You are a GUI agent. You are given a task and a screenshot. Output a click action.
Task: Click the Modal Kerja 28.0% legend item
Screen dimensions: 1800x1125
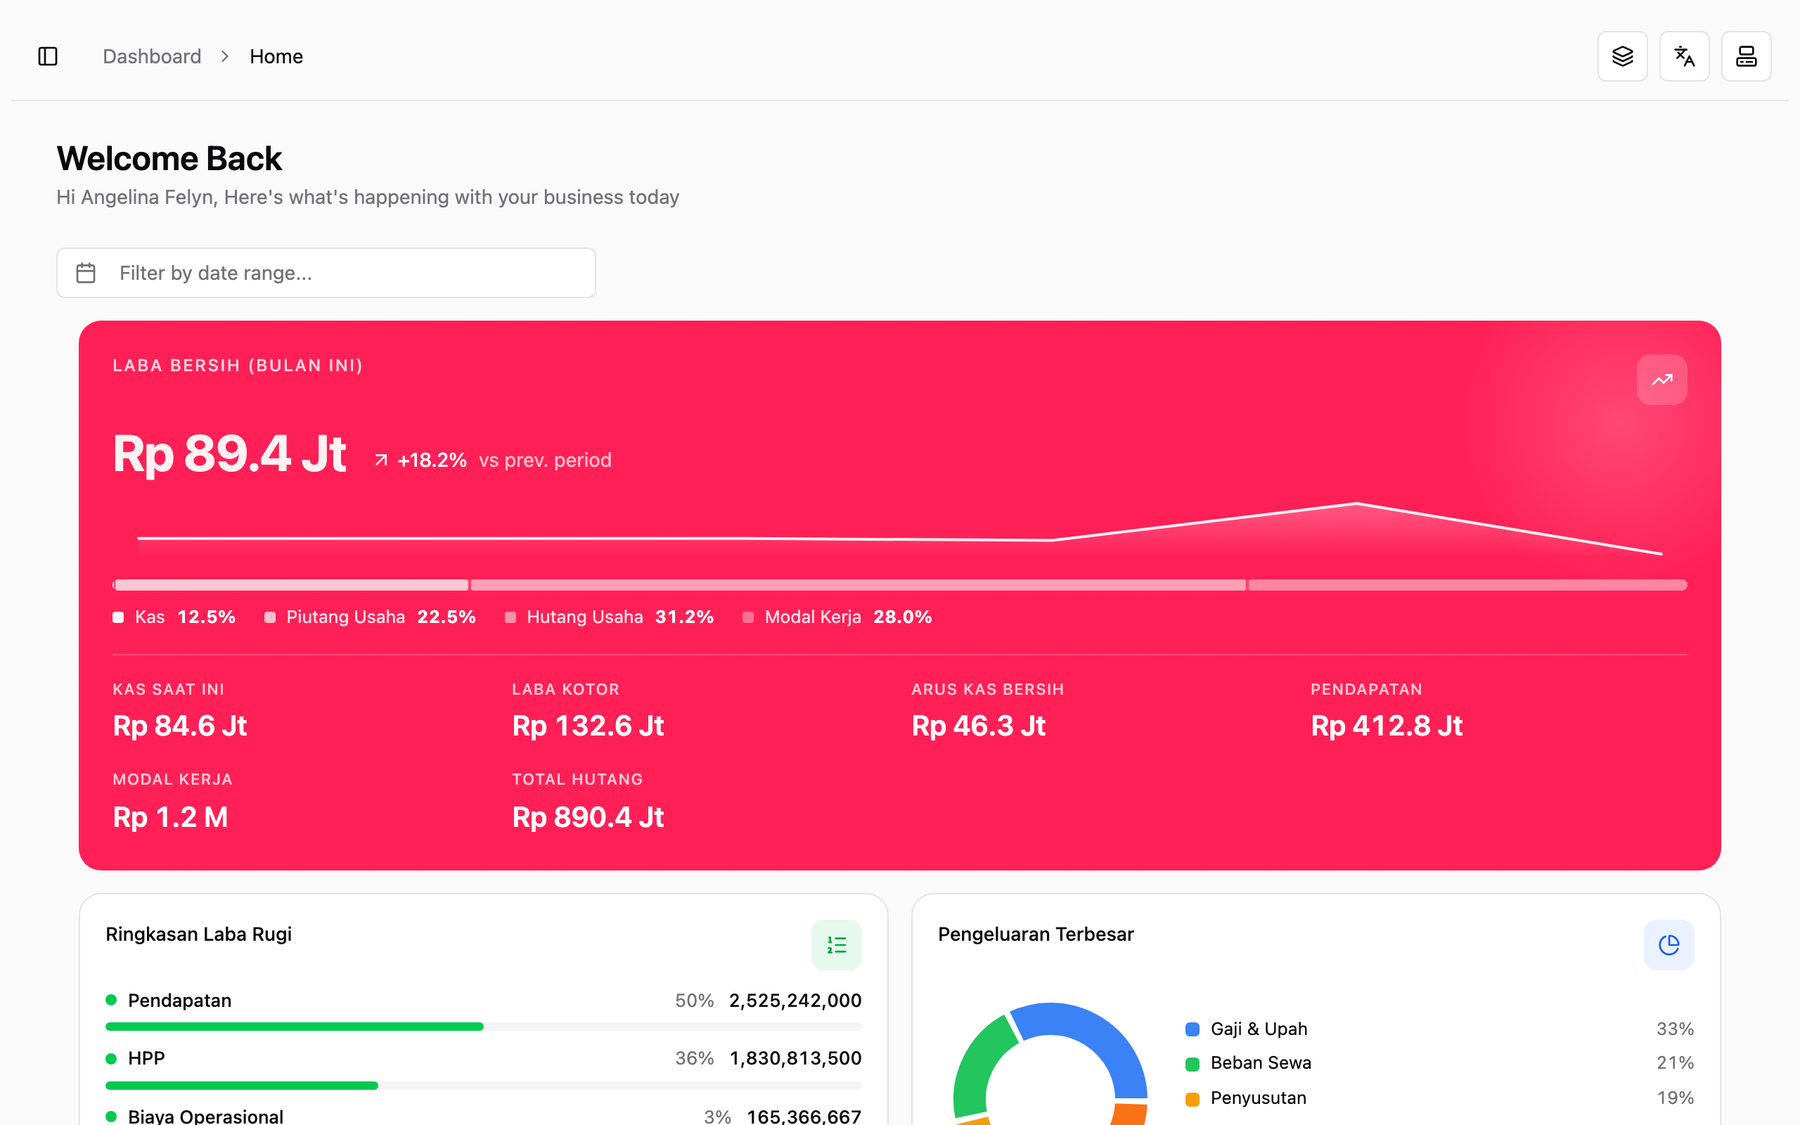tap(837, 617)
